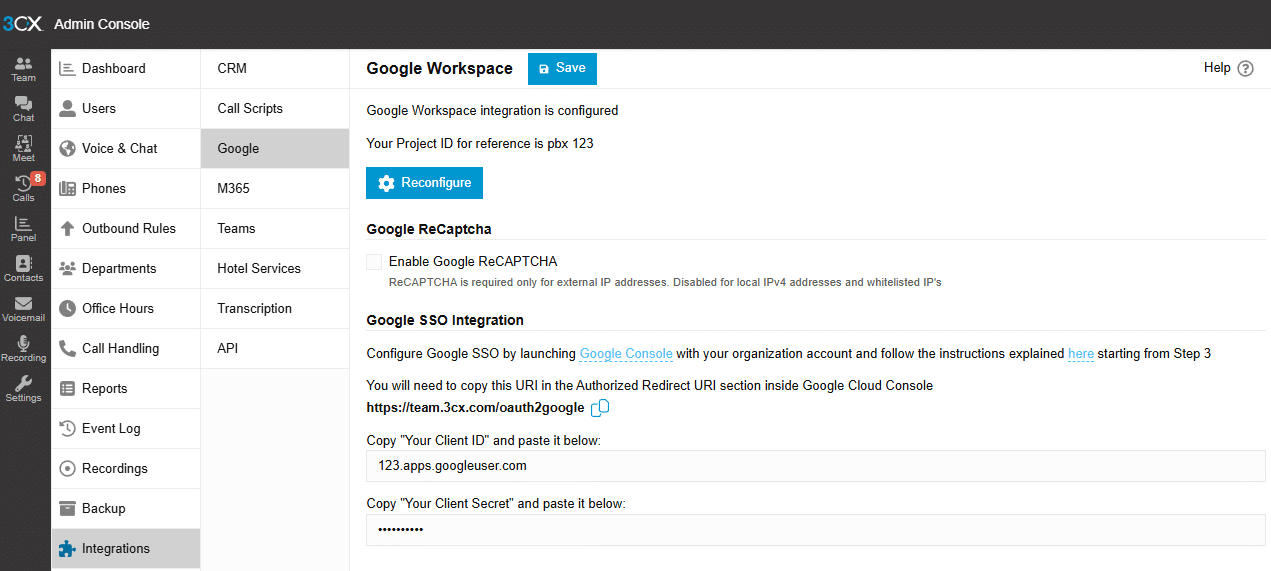Click the Reconfigure button
Viewport: 1271px width, 571px height.
(x=425, y=183)
